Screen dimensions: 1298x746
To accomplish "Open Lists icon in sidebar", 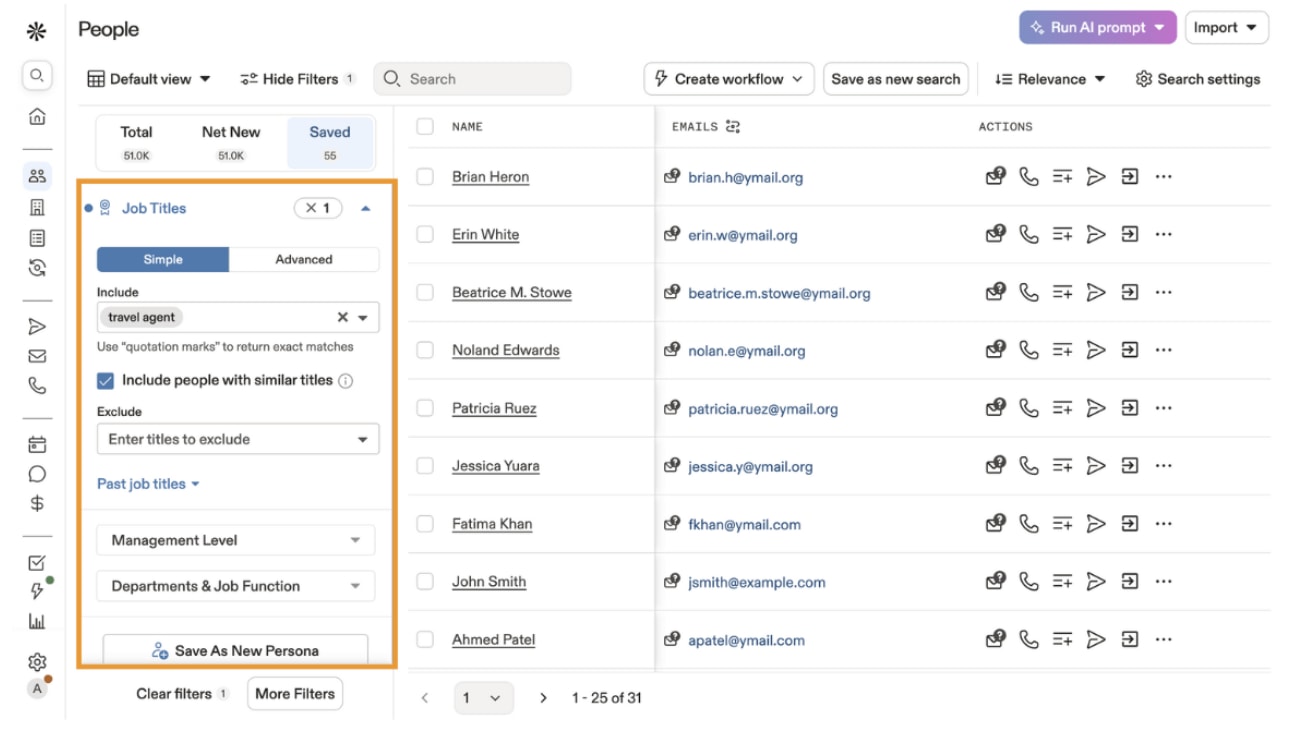I will pos(37,238).
